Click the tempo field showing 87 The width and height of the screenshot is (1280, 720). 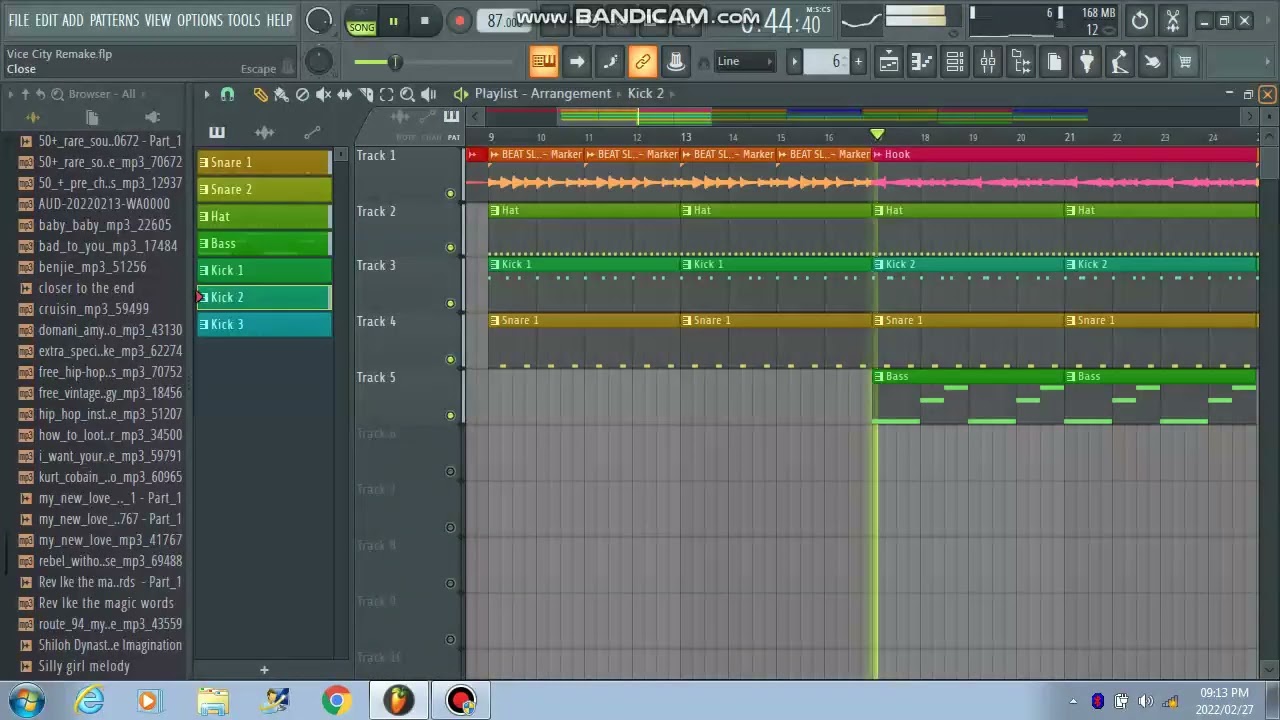502,21
